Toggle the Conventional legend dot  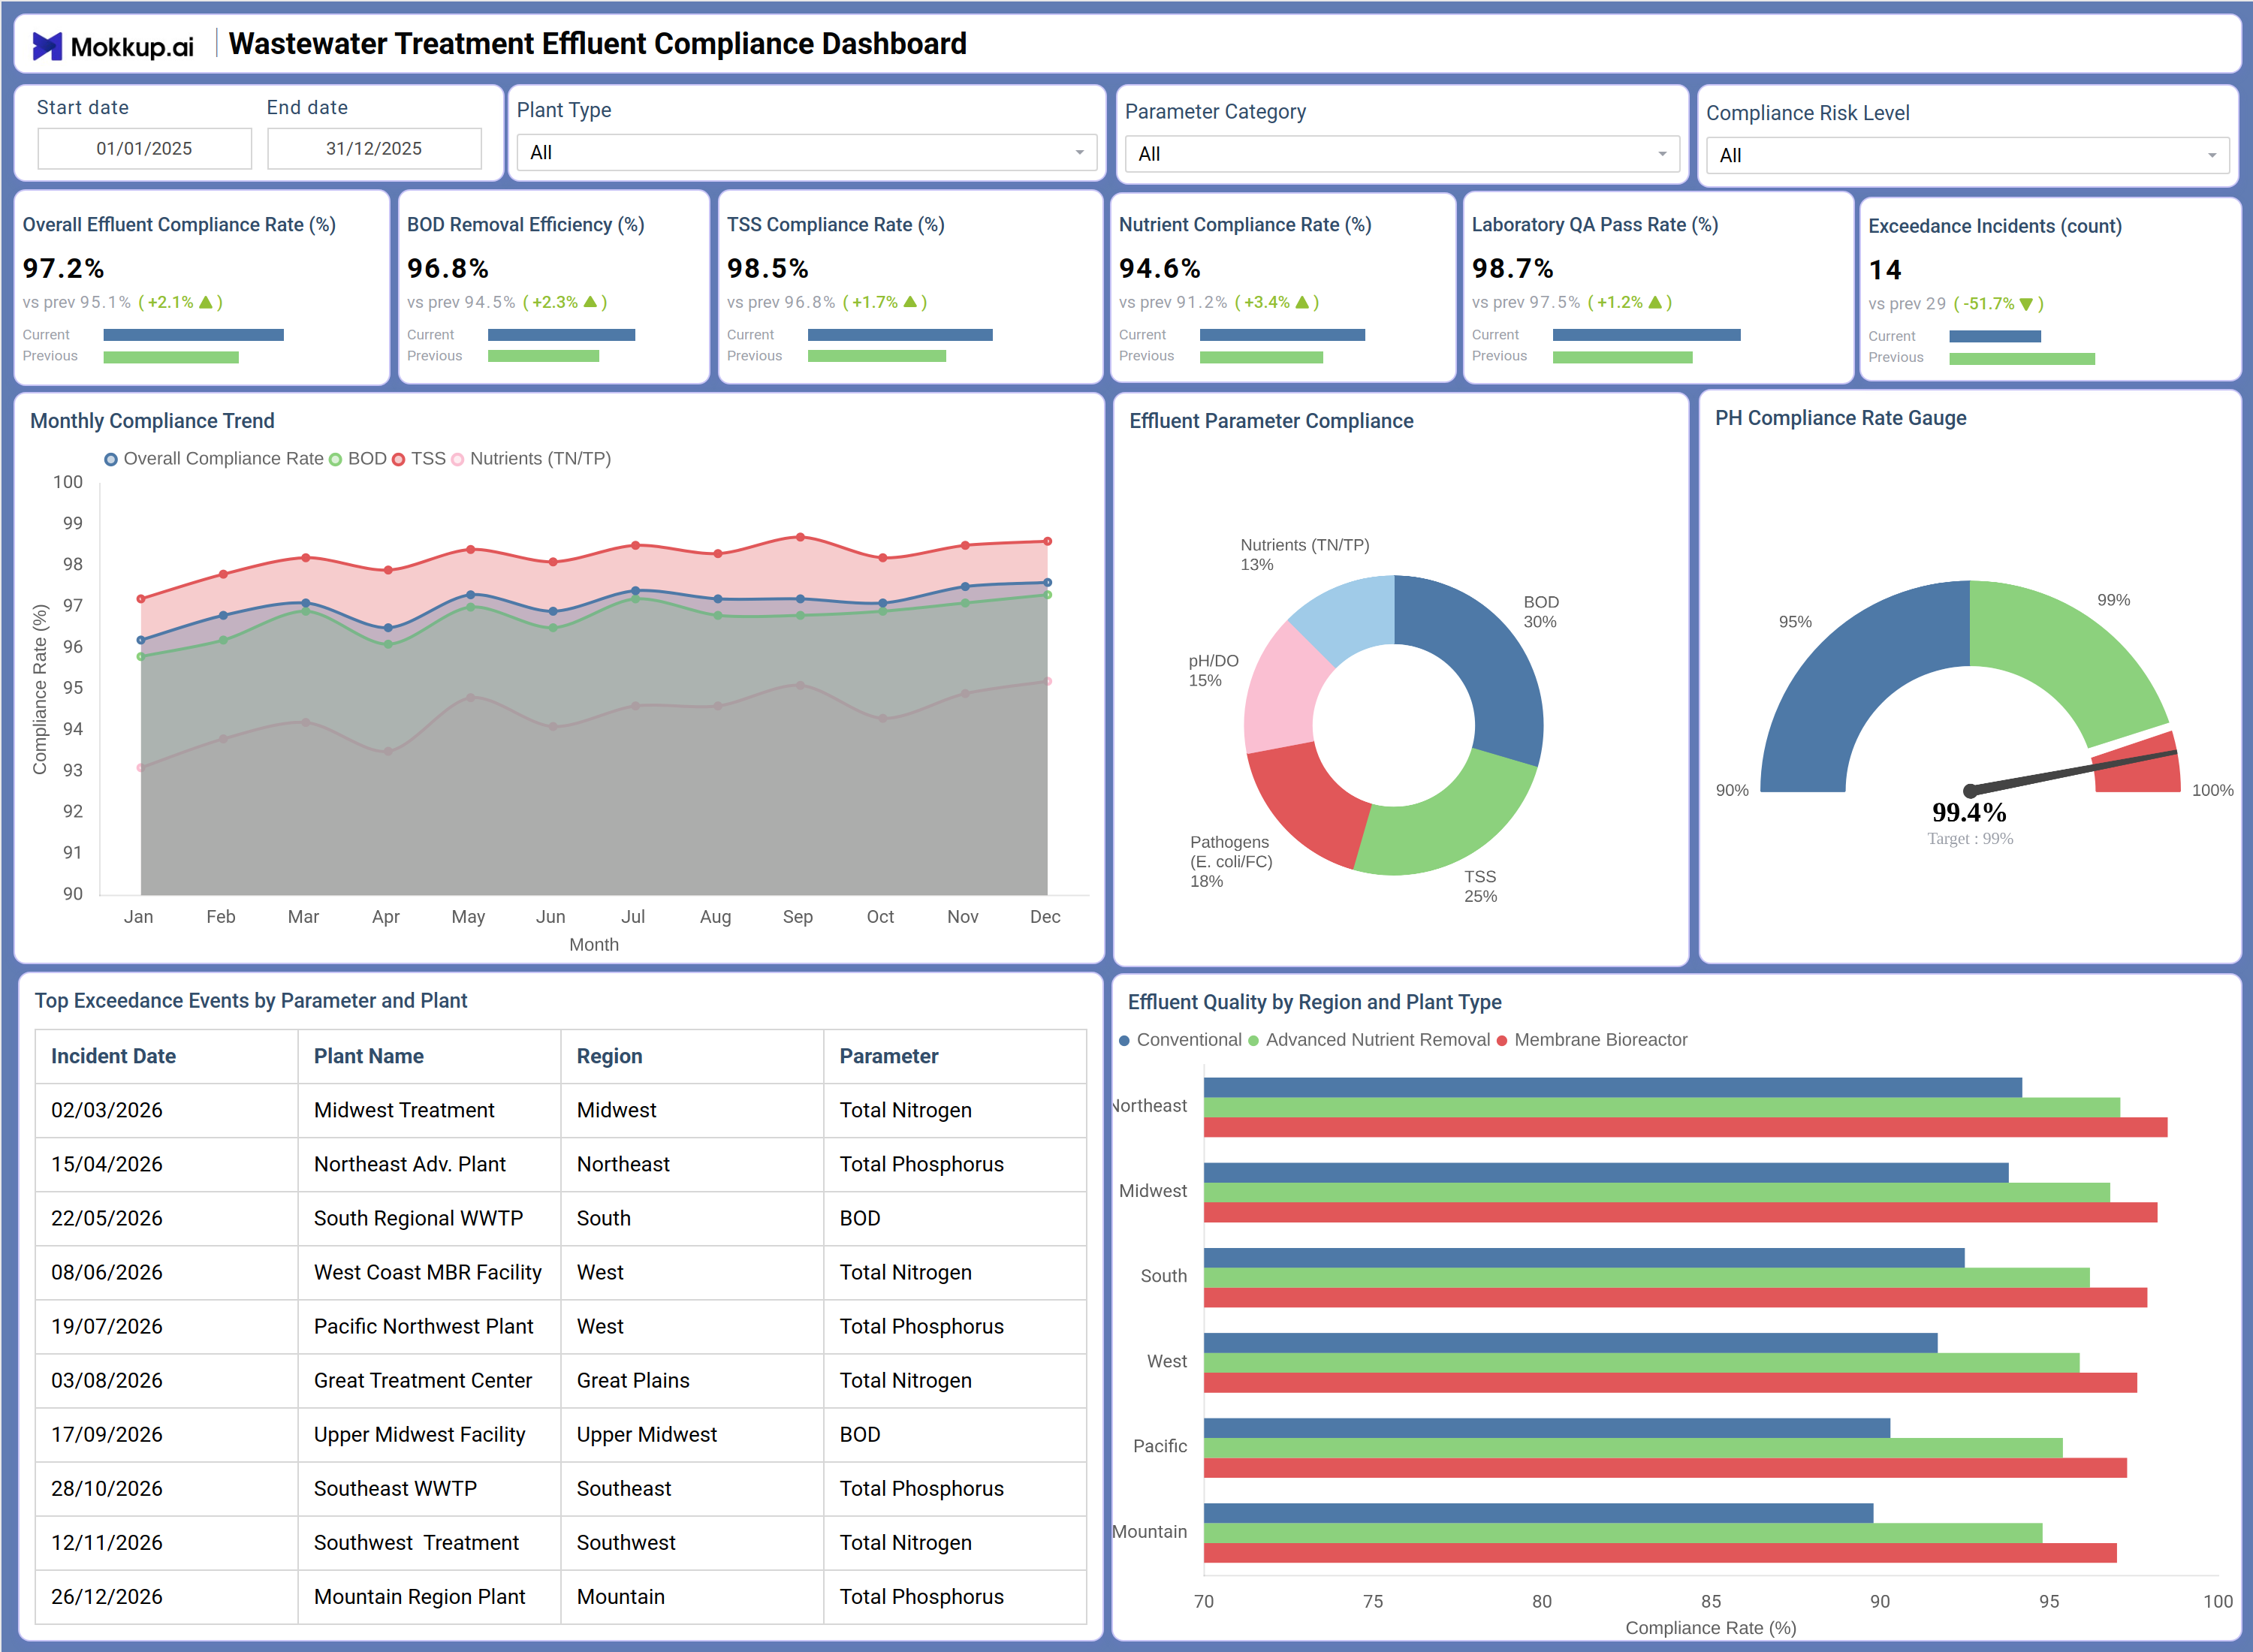coord(1124,1041)
